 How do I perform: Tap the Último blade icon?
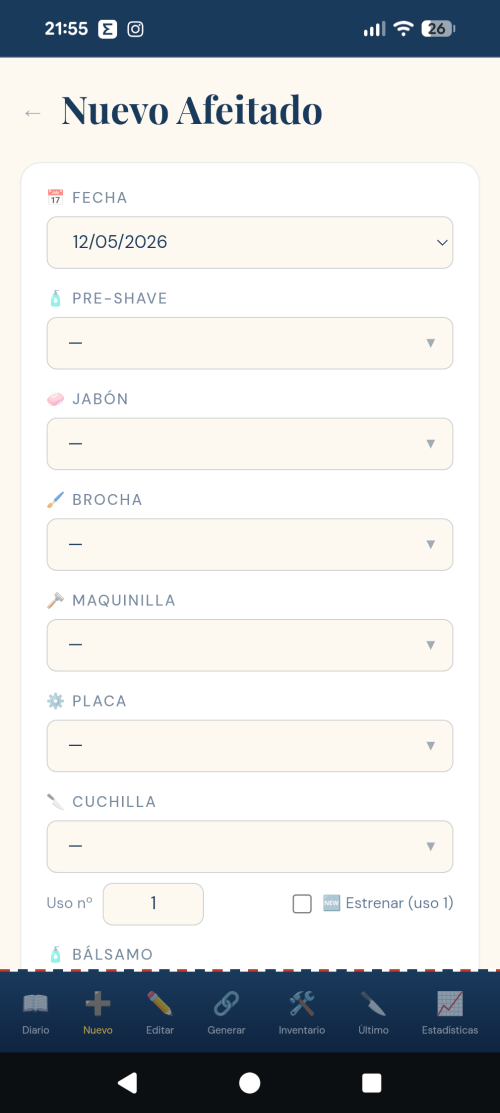click(373, 1004)
